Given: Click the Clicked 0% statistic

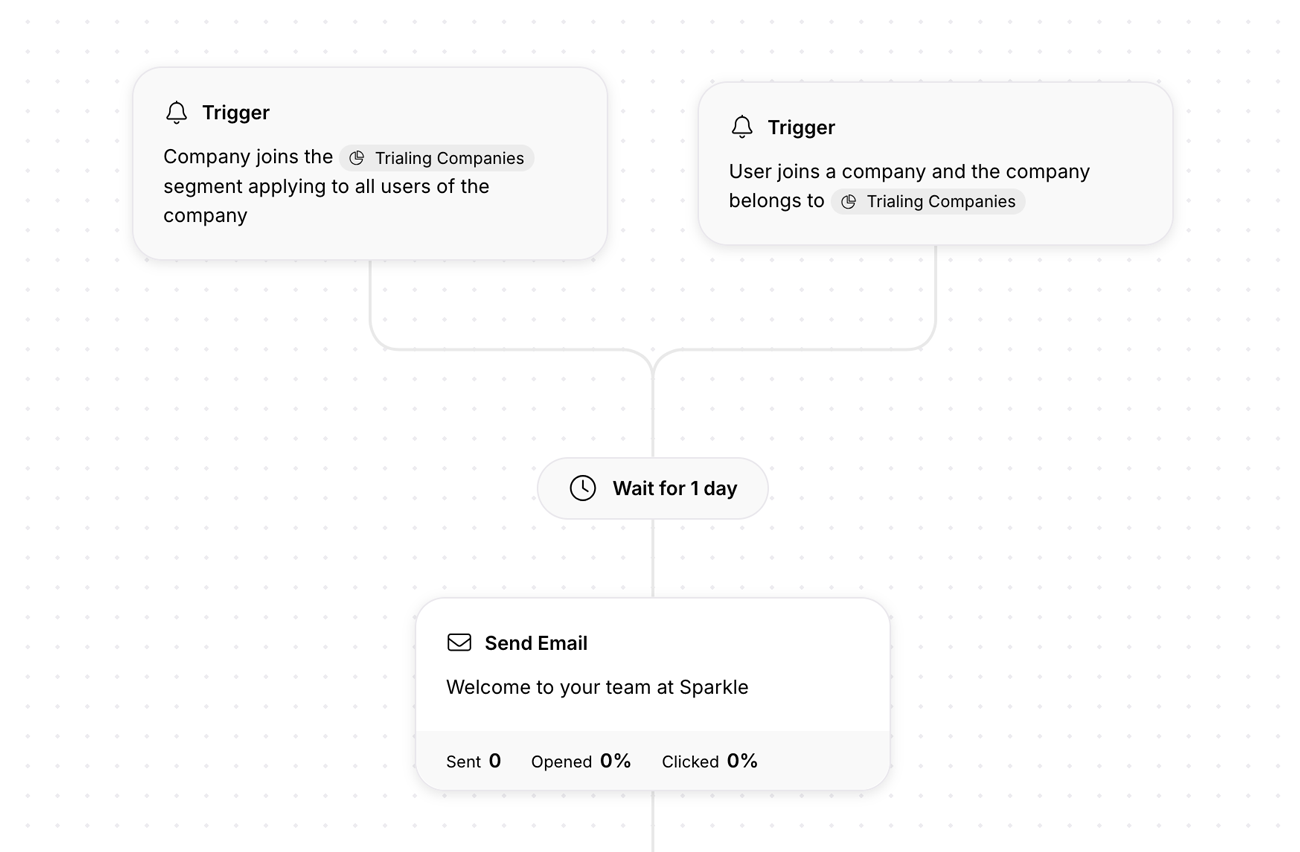Looking at the screenshot, I should click(710, 761).
